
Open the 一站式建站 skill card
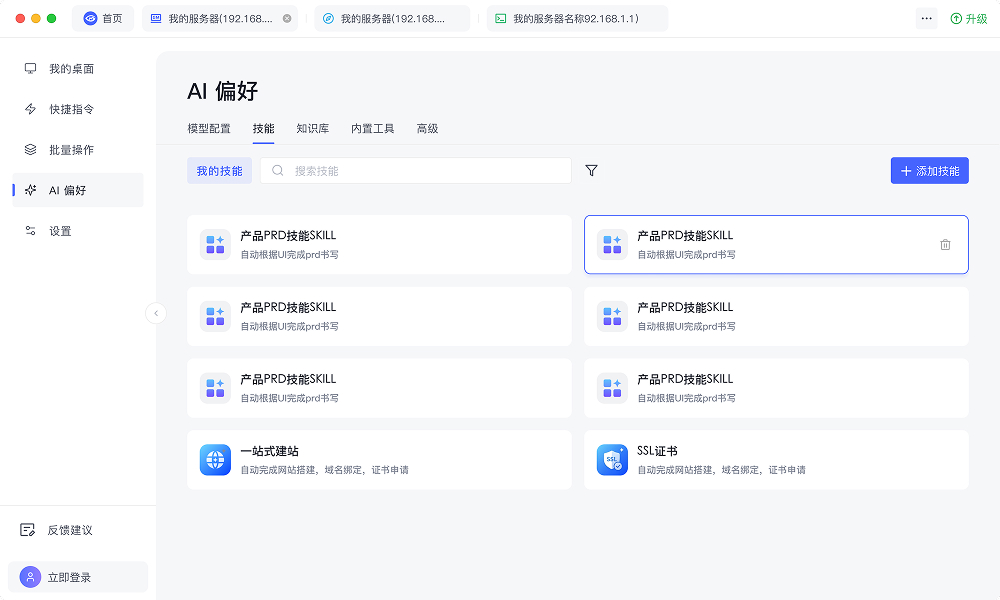[379, 460]
